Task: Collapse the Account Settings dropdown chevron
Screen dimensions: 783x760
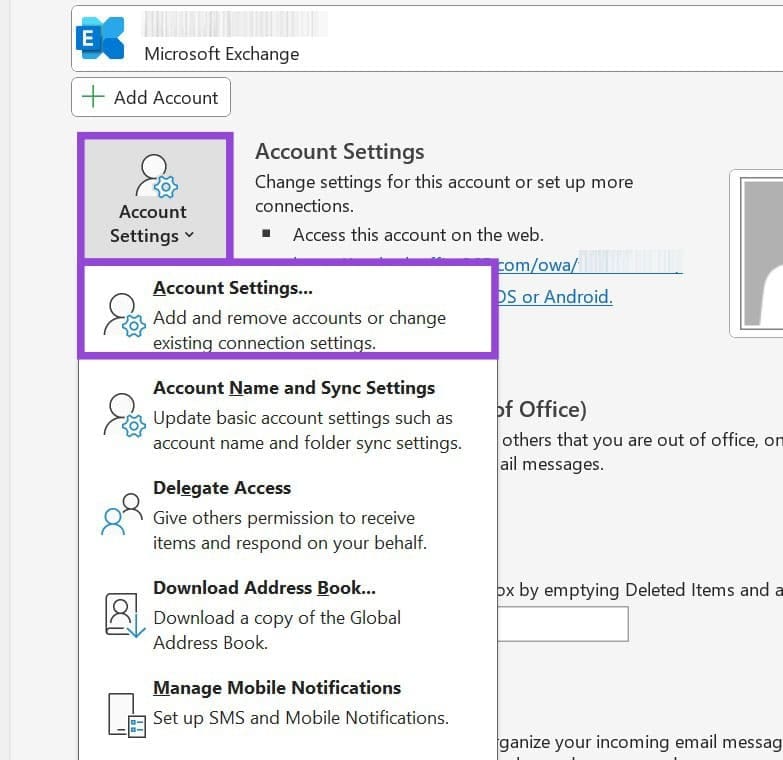Action: pos(189,237)
